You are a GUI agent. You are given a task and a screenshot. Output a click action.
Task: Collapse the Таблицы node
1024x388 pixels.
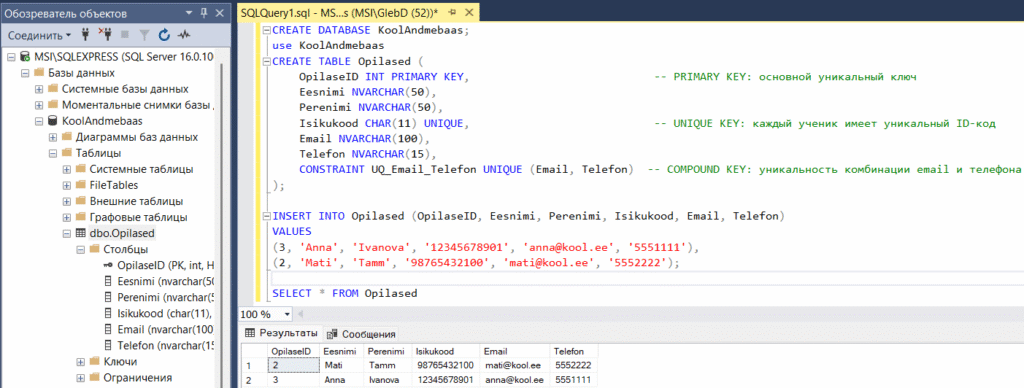(x=53, y=154)
